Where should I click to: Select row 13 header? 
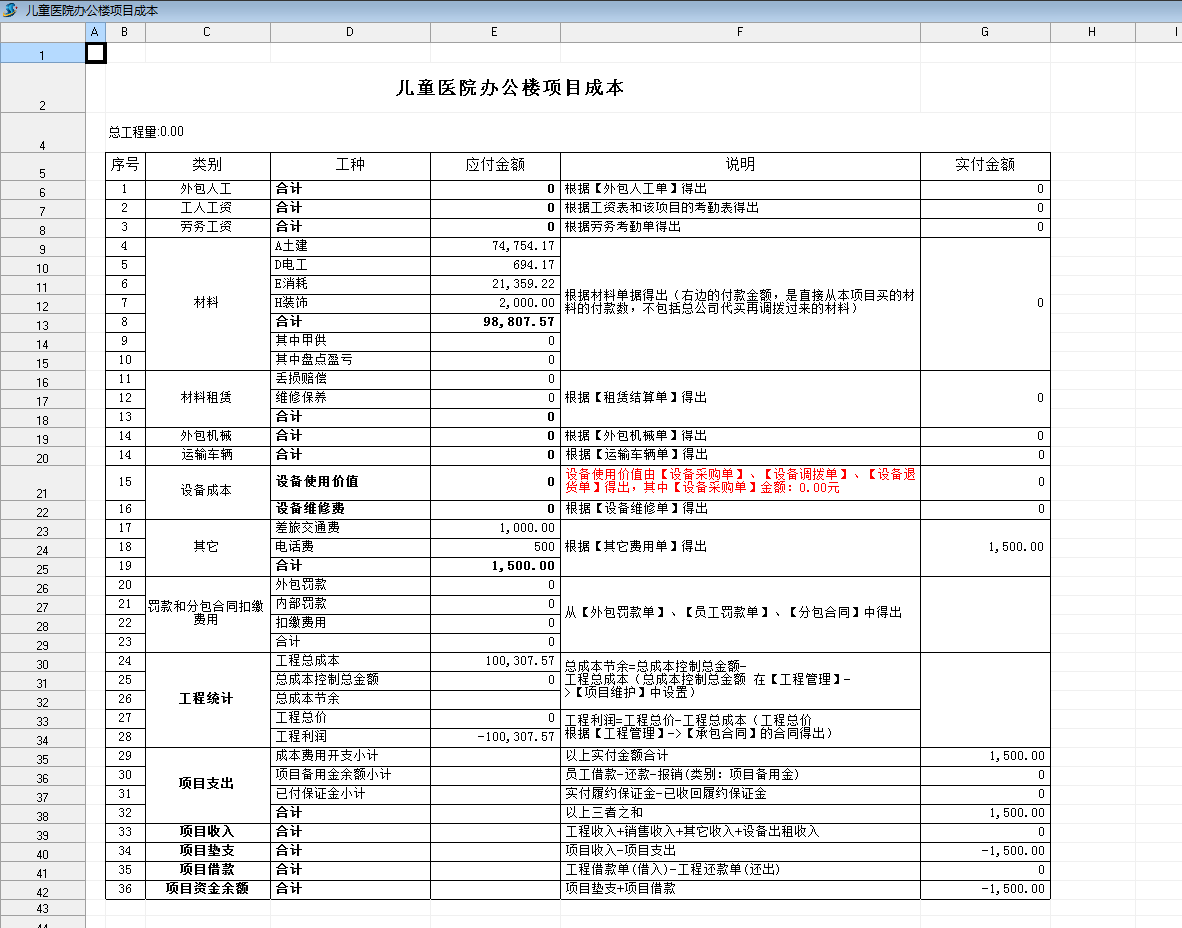(x=42, y=325)
